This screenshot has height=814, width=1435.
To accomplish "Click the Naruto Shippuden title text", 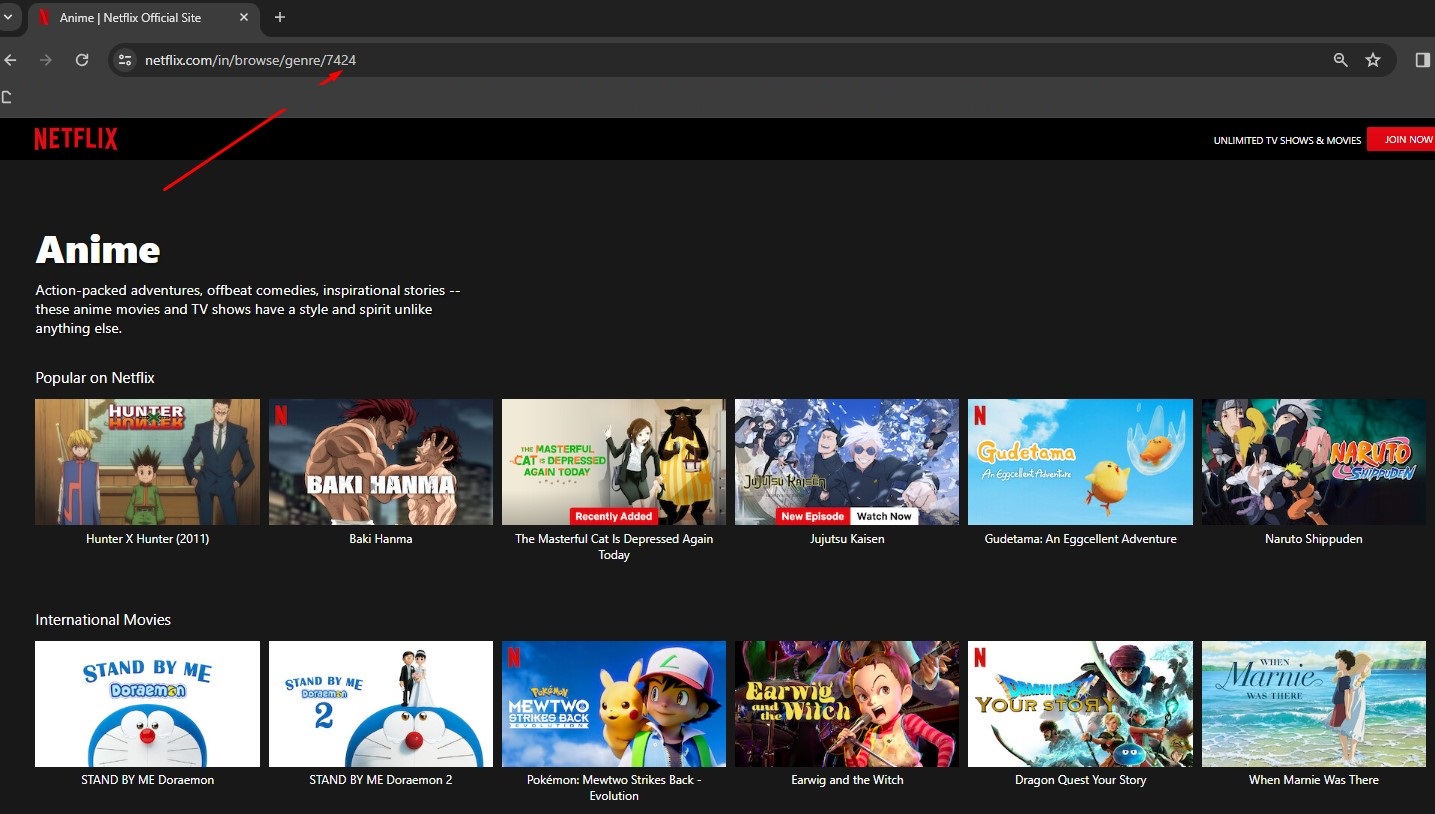I will point(1314,539).
